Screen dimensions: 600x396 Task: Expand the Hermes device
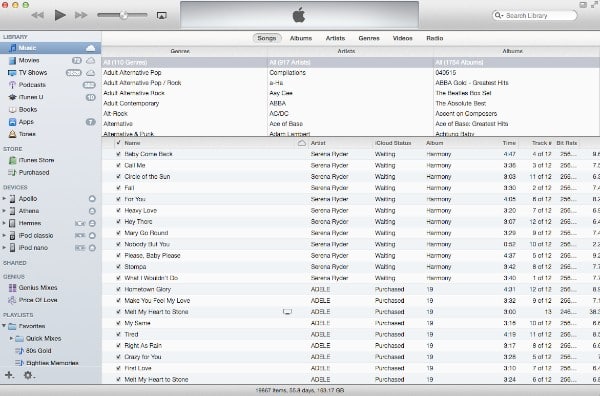[x=4, y=223]
